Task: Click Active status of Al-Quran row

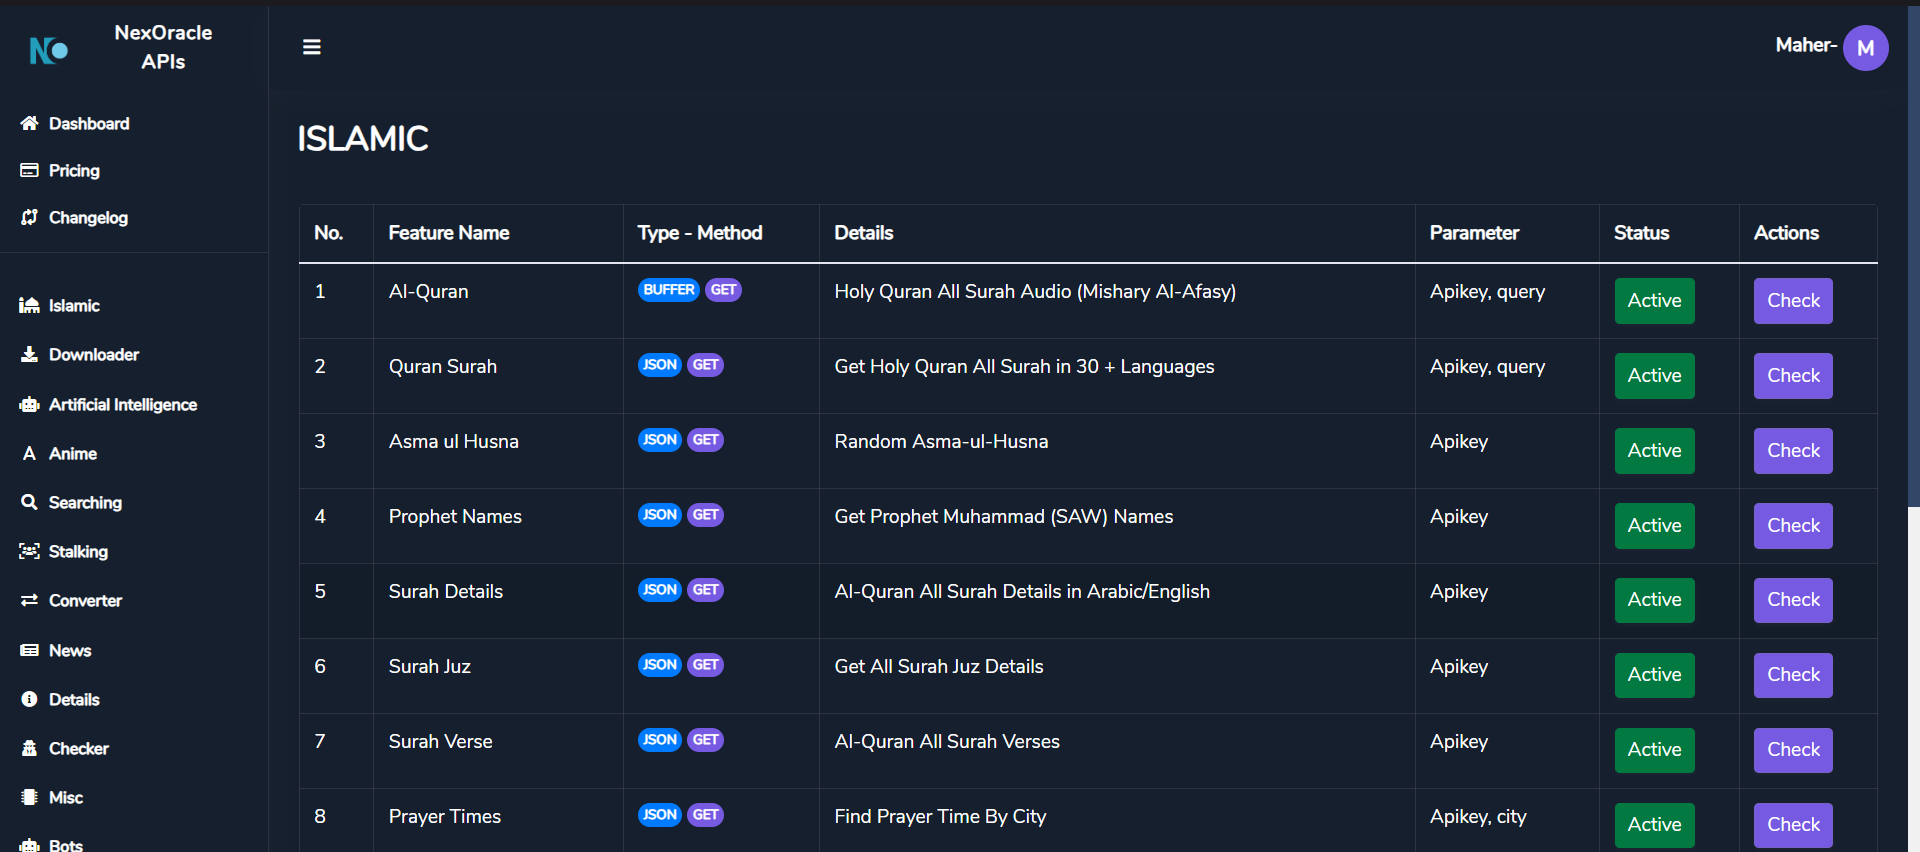Action: (1654, 300)
